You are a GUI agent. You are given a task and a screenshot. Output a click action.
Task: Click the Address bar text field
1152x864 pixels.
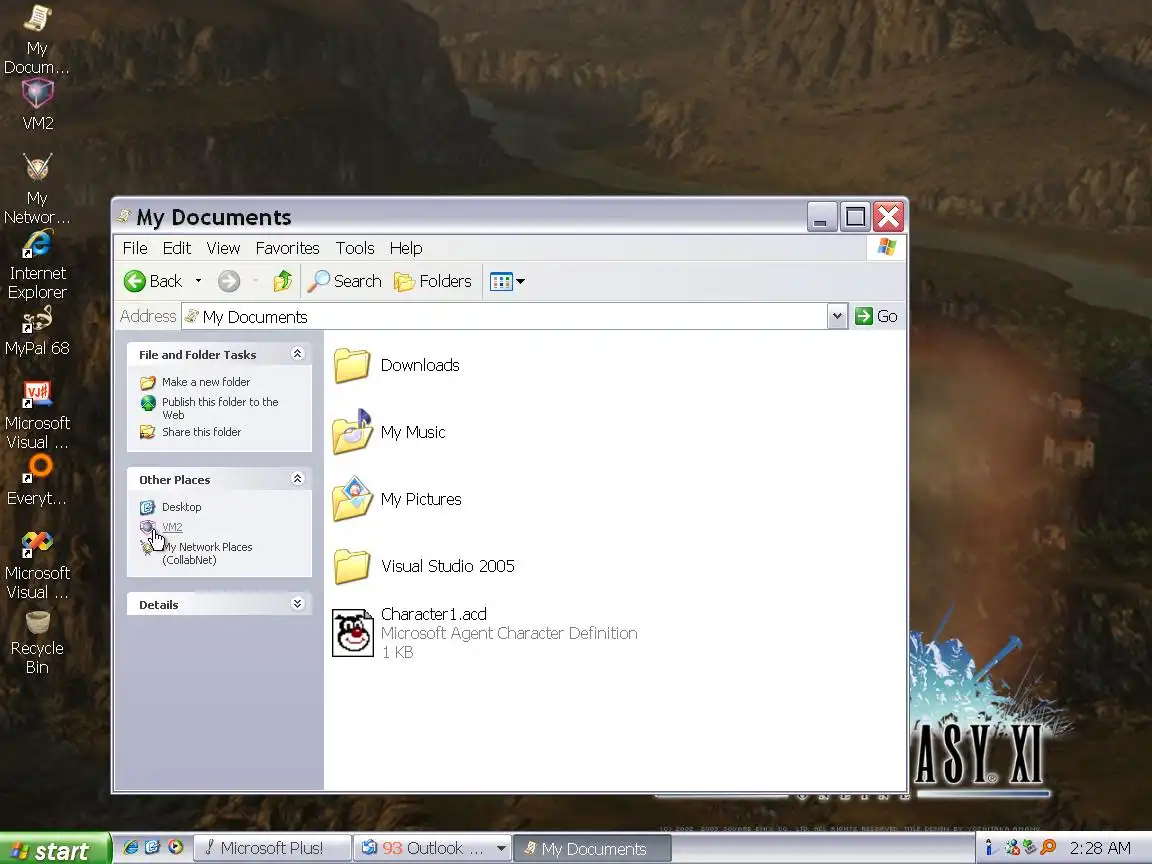coord(504,317)
